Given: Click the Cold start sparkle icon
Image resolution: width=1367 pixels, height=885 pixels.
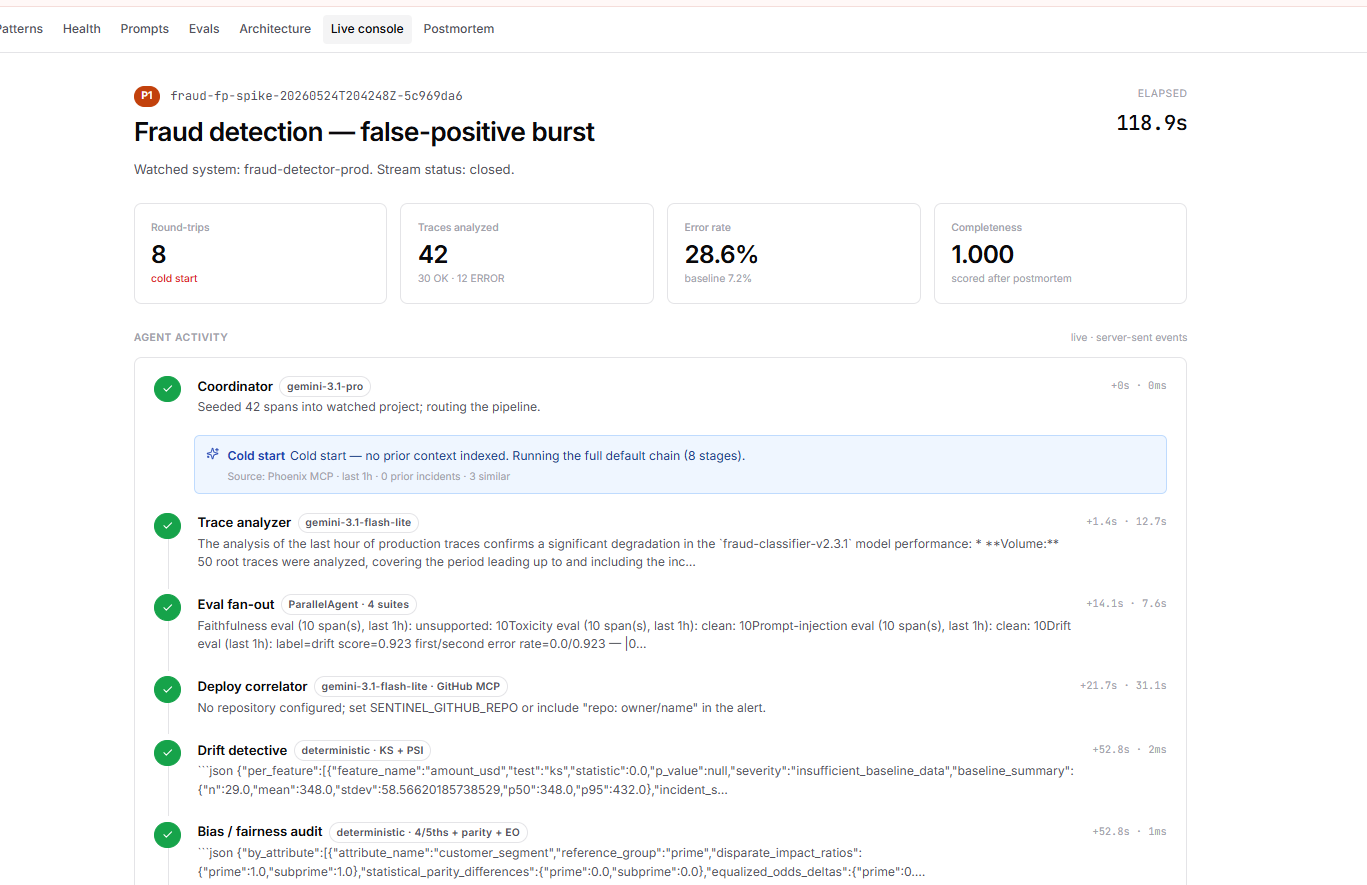Looking at the screenshot, I should point(213,454).
